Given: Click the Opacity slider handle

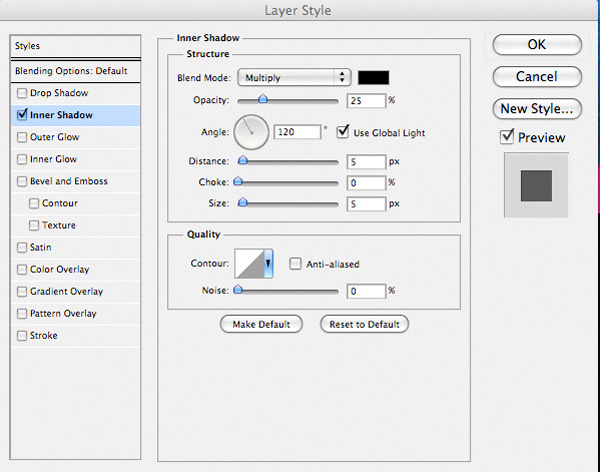Looking at the screenshot, I should (262, 99).
